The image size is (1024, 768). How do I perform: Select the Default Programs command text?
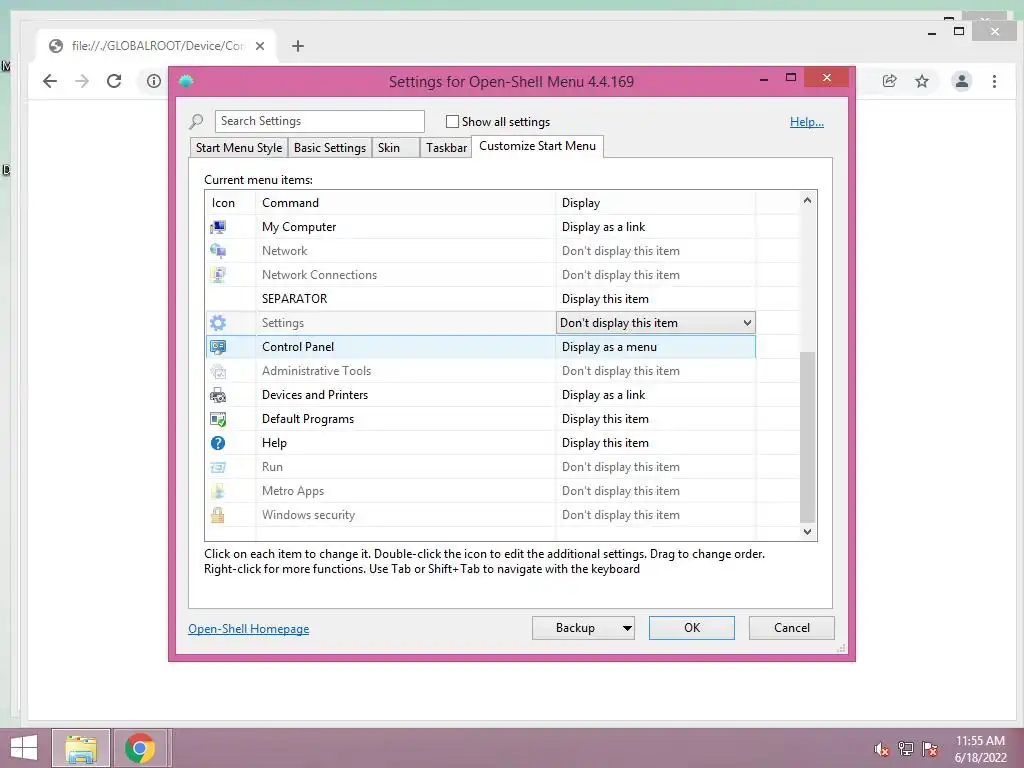coord(308,419)
